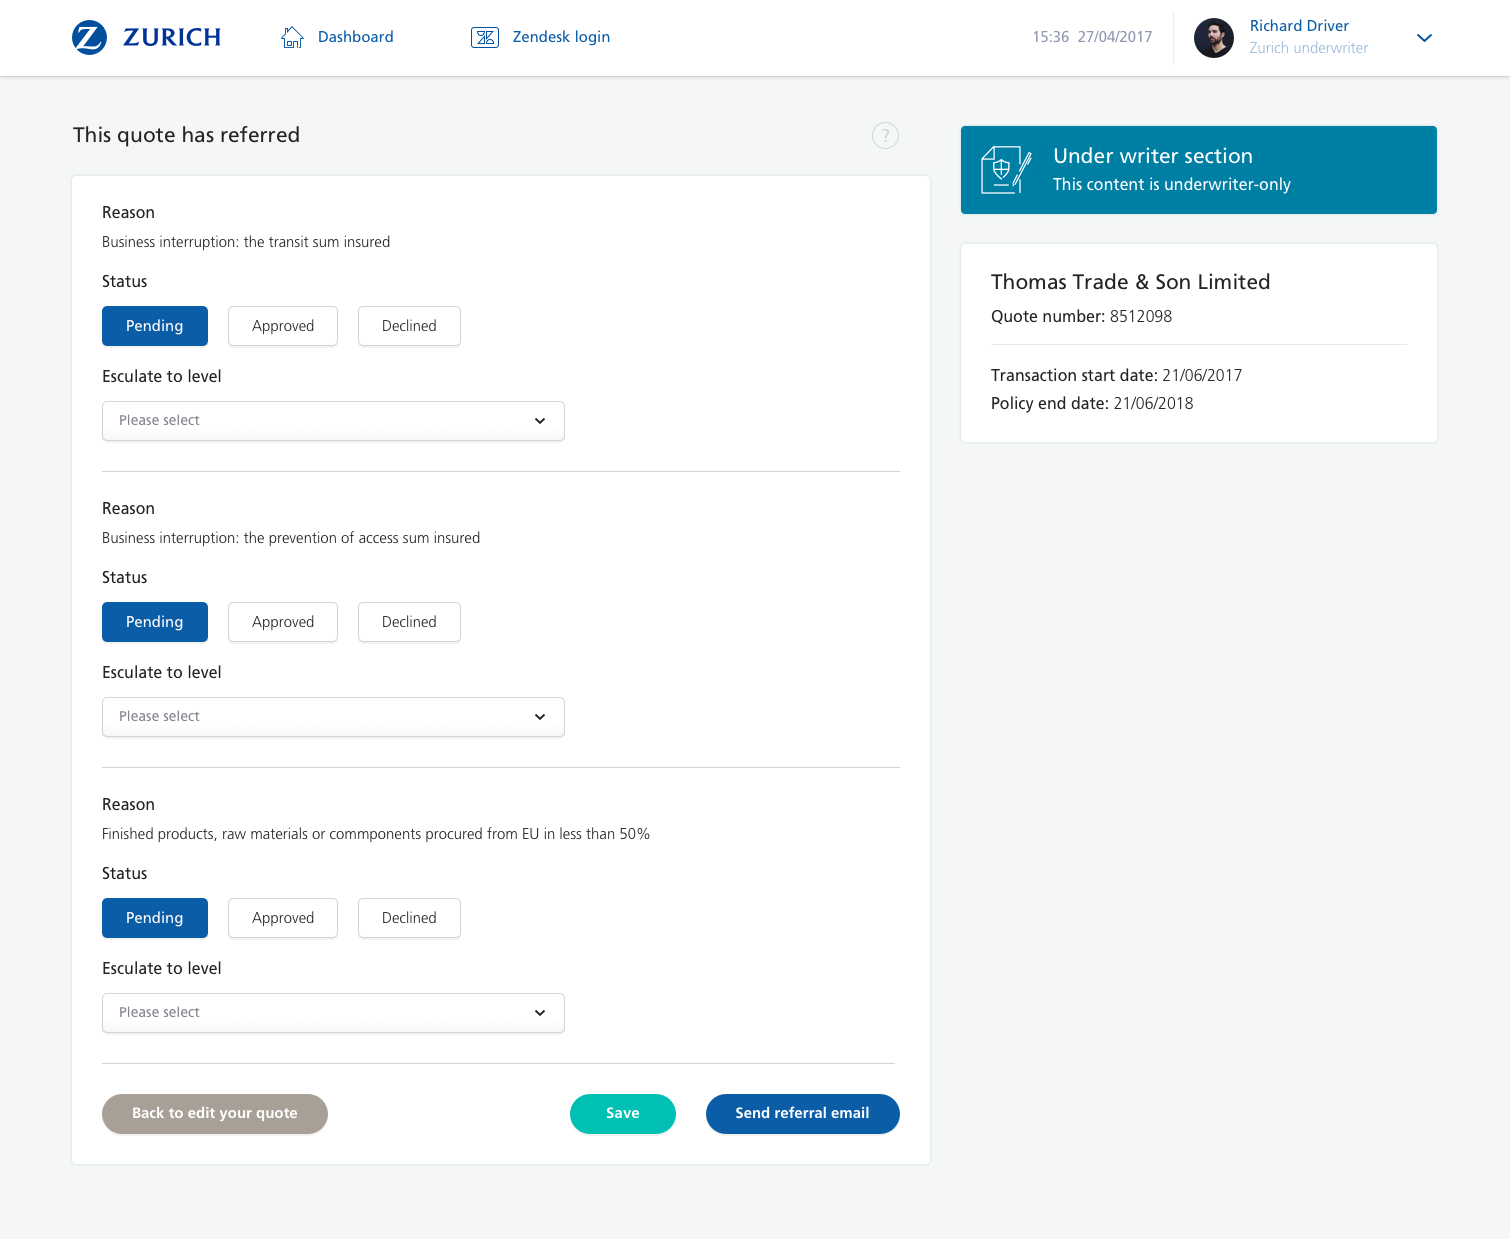The height and width of the screenshot is (1239, 1510).
Task: Open first Esculate to level dropdown
Action: pos(333,421)
